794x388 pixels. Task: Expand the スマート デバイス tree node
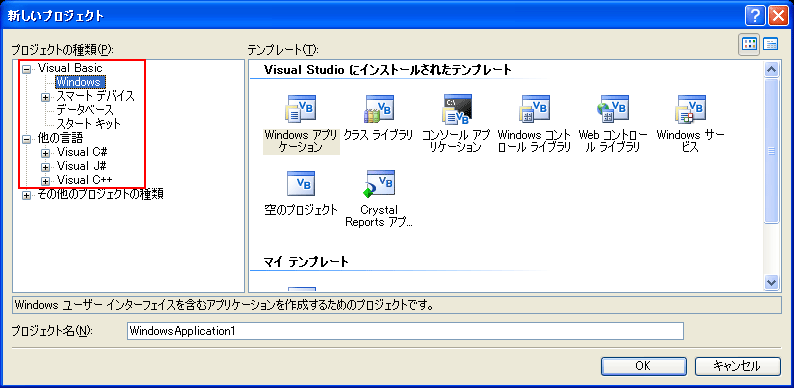[x=46, y=97]
